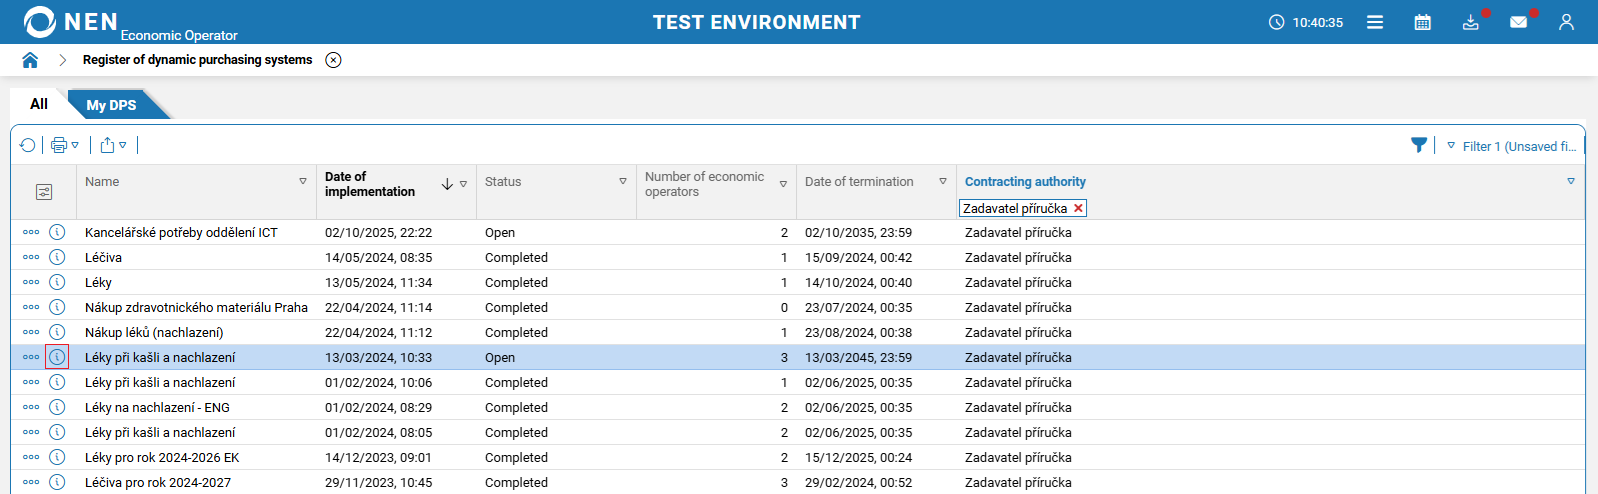
Task: Select the Léky pro rok 2024-2026 EK row
Action: [162, 457]
